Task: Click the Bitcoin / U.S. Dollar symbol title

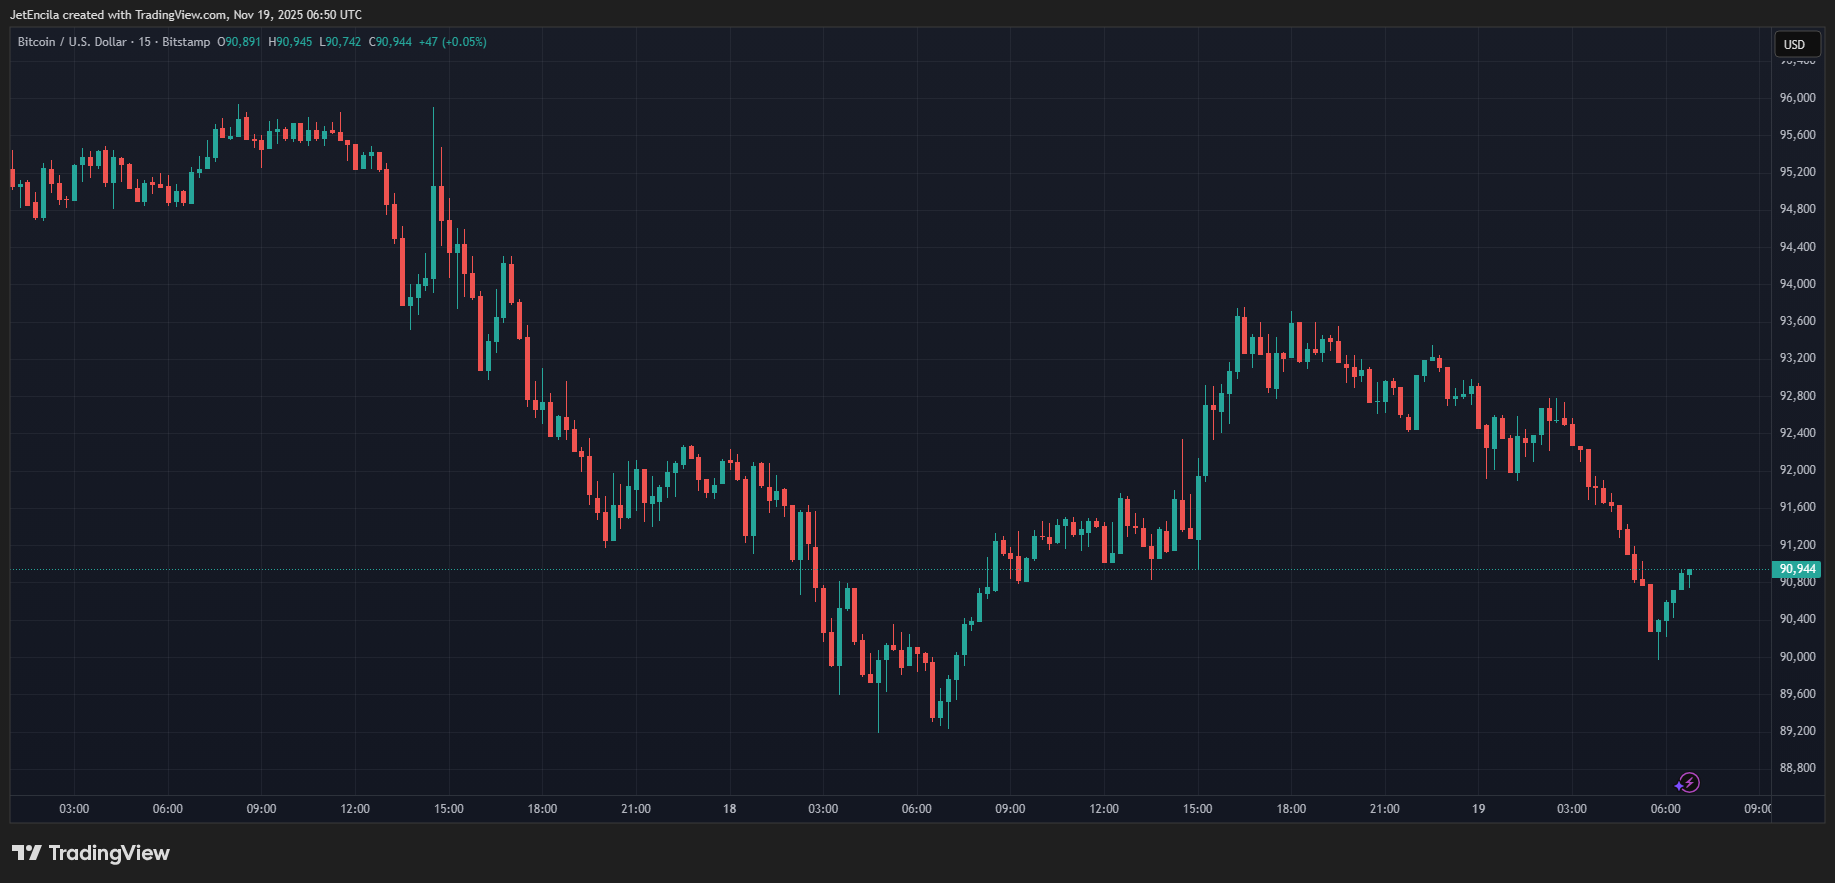Action: click(x=72, y=42)
